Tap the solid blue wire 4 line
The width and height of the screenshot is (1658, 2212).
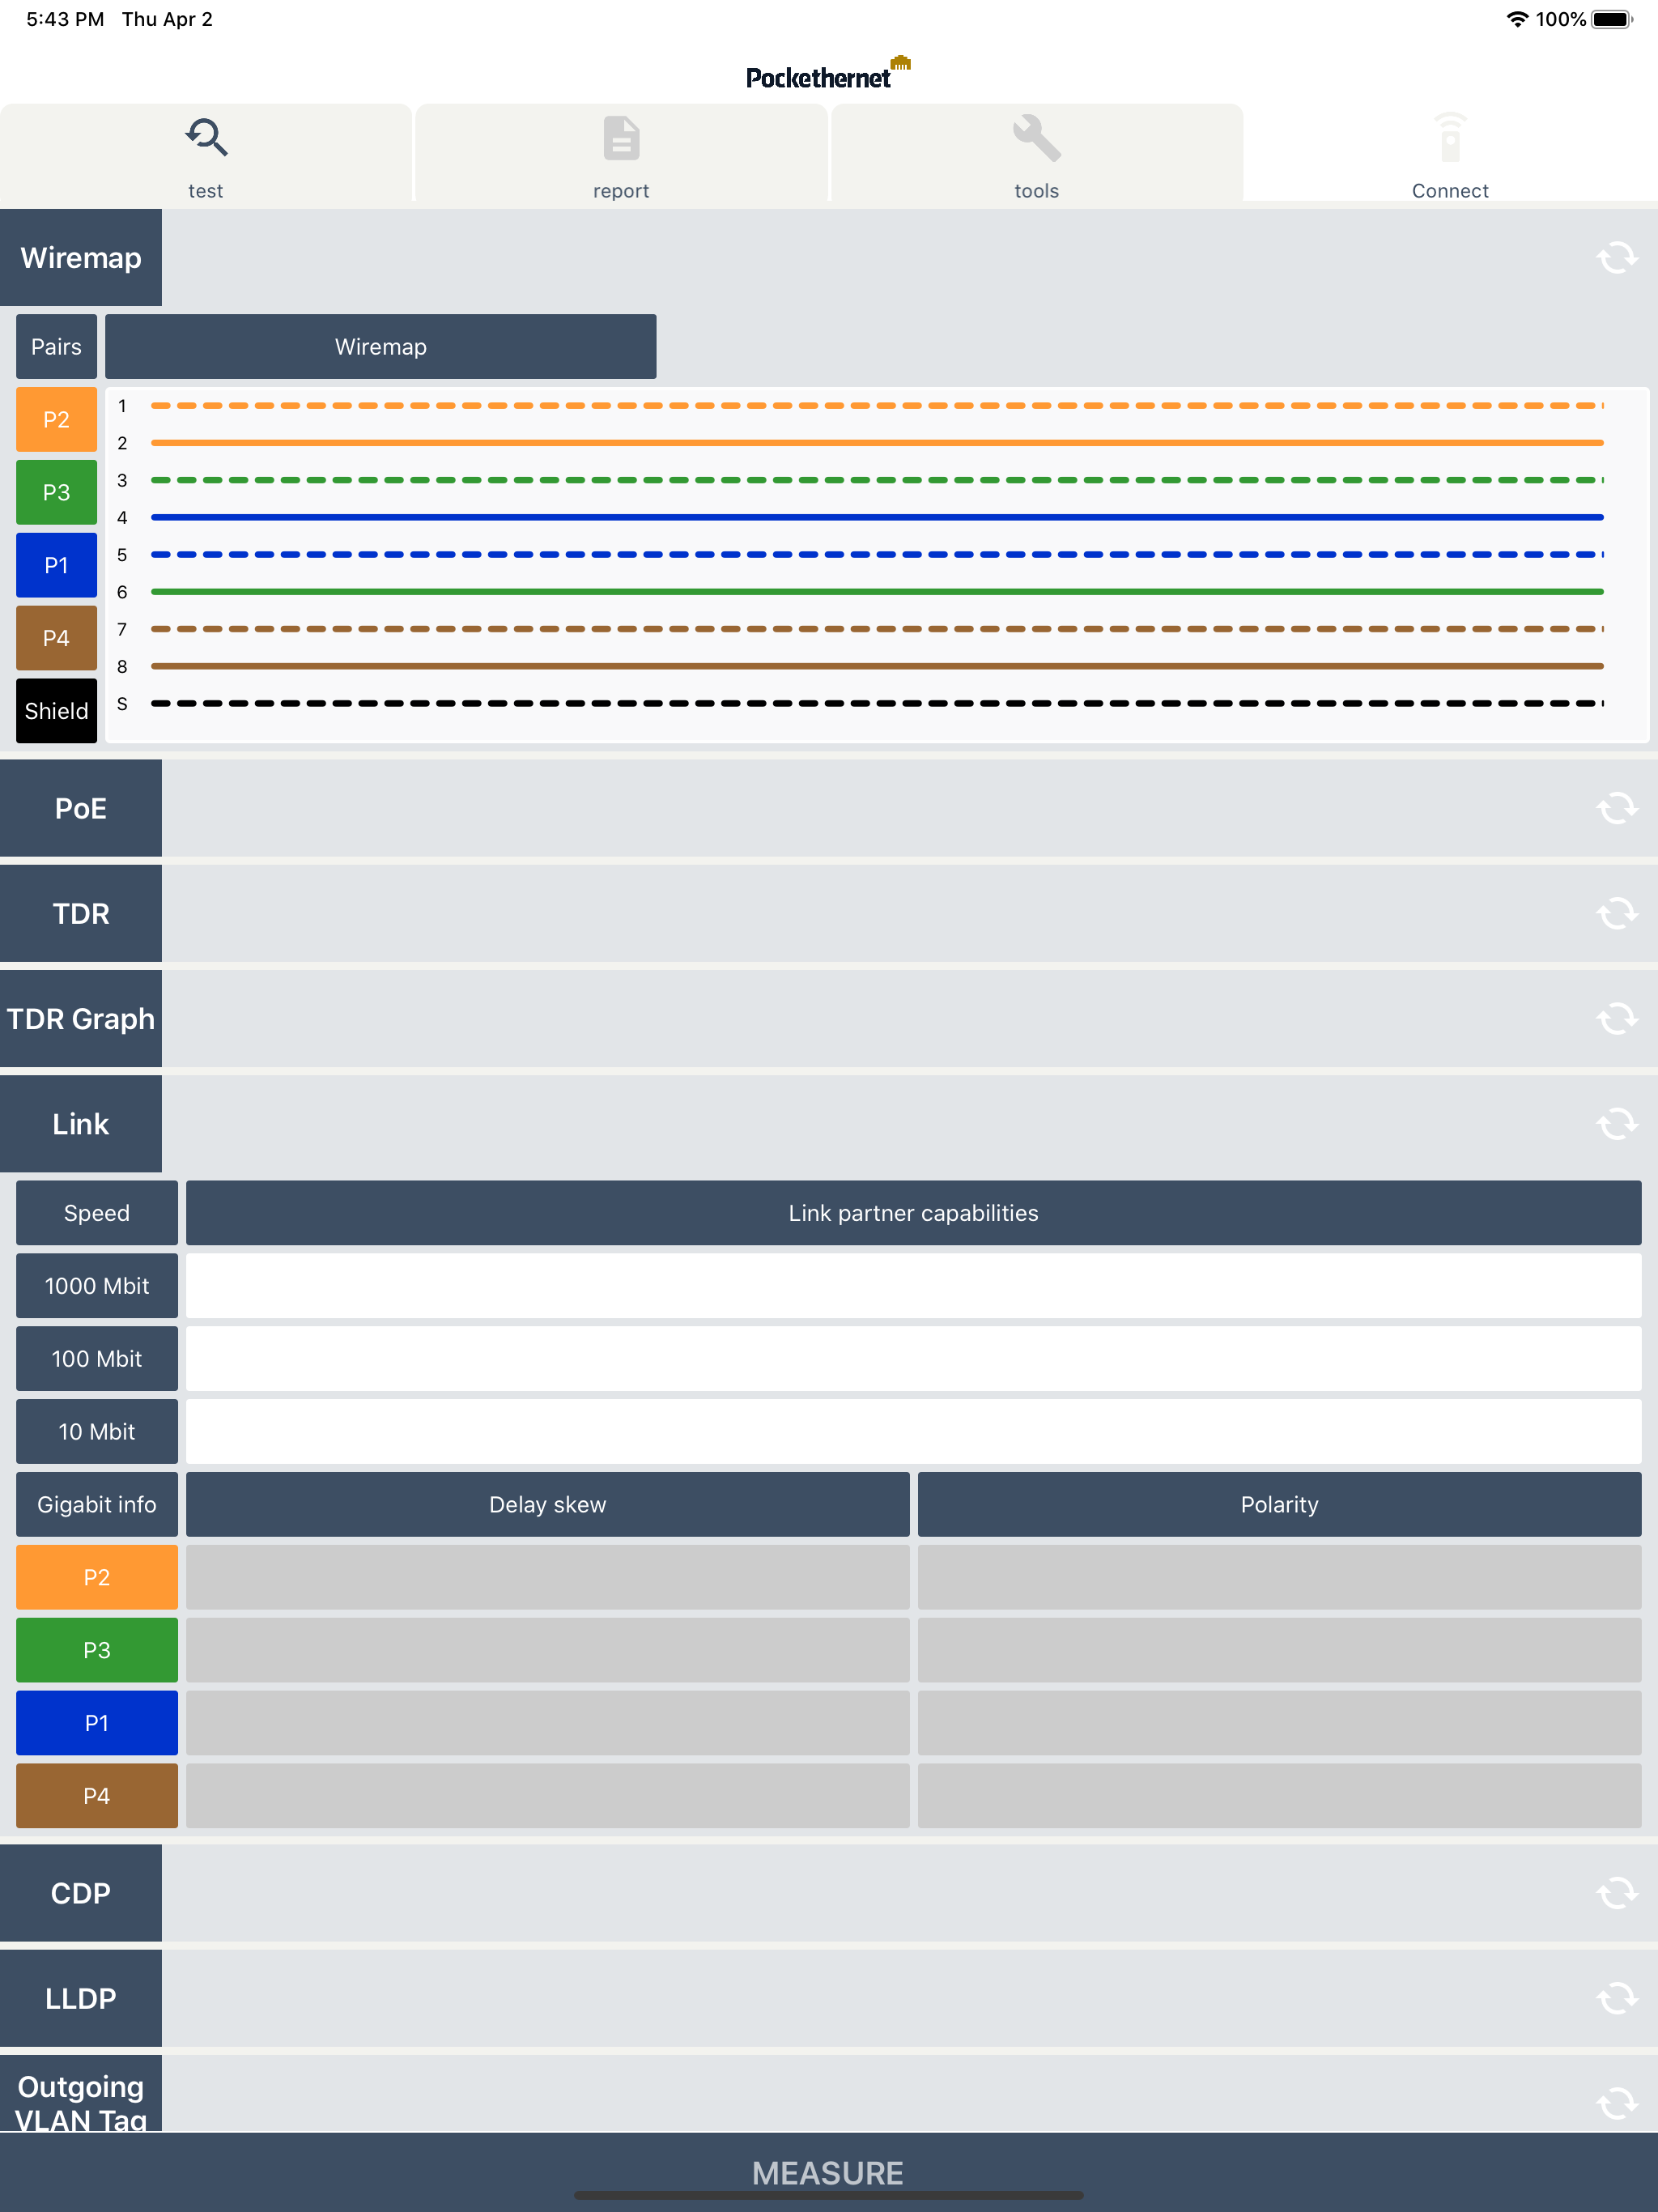pos(877,517)
